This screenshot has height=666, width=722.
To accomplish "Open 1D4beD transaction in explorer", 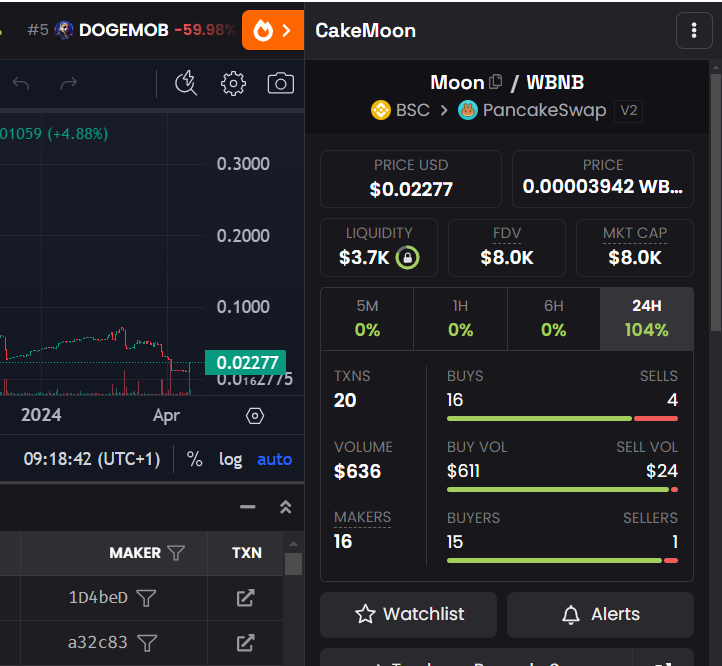I will point(245,598).
